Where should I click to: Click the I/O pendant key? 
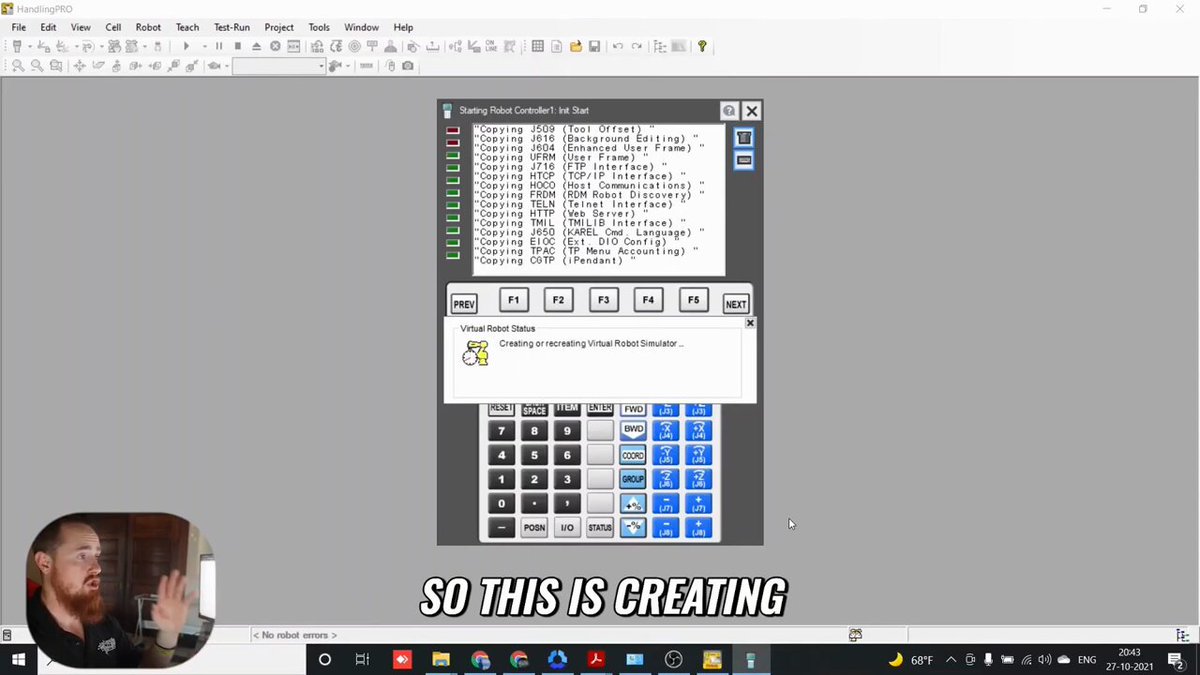pyautogui.click(x=567, y=528)
